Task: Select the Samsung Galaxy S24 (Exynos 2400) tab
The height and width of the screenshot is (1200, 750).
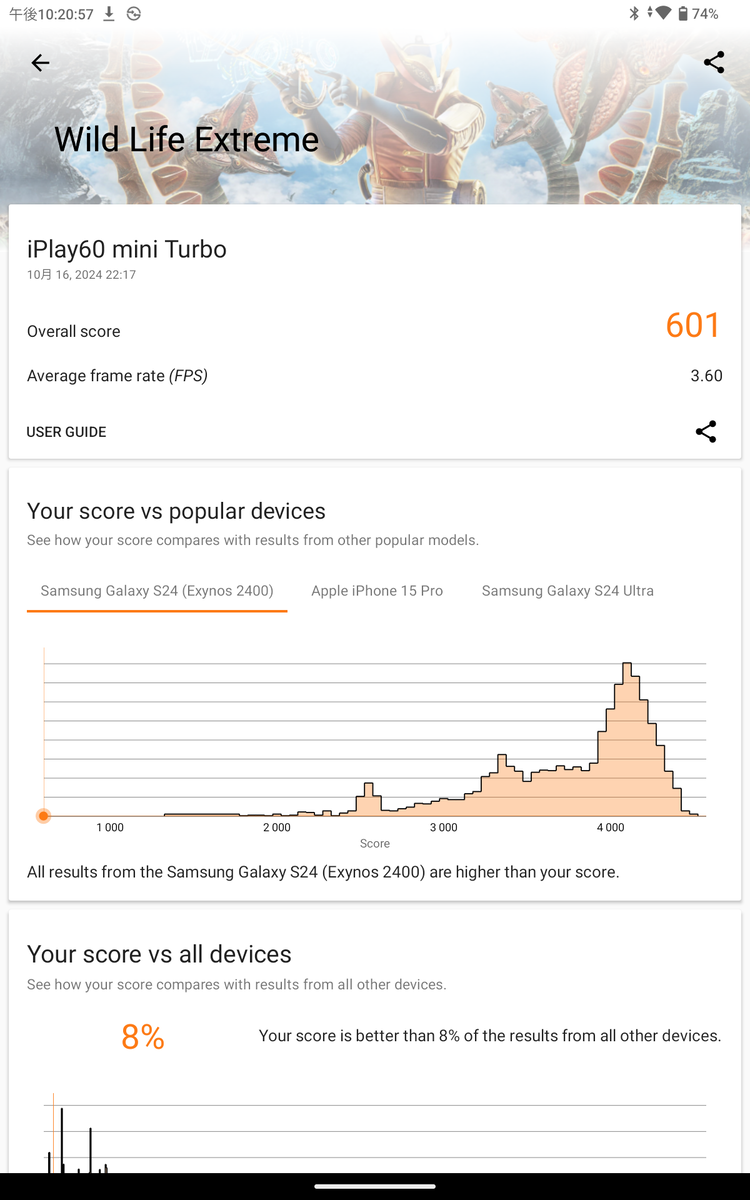Action: click(x=157, y=591)
